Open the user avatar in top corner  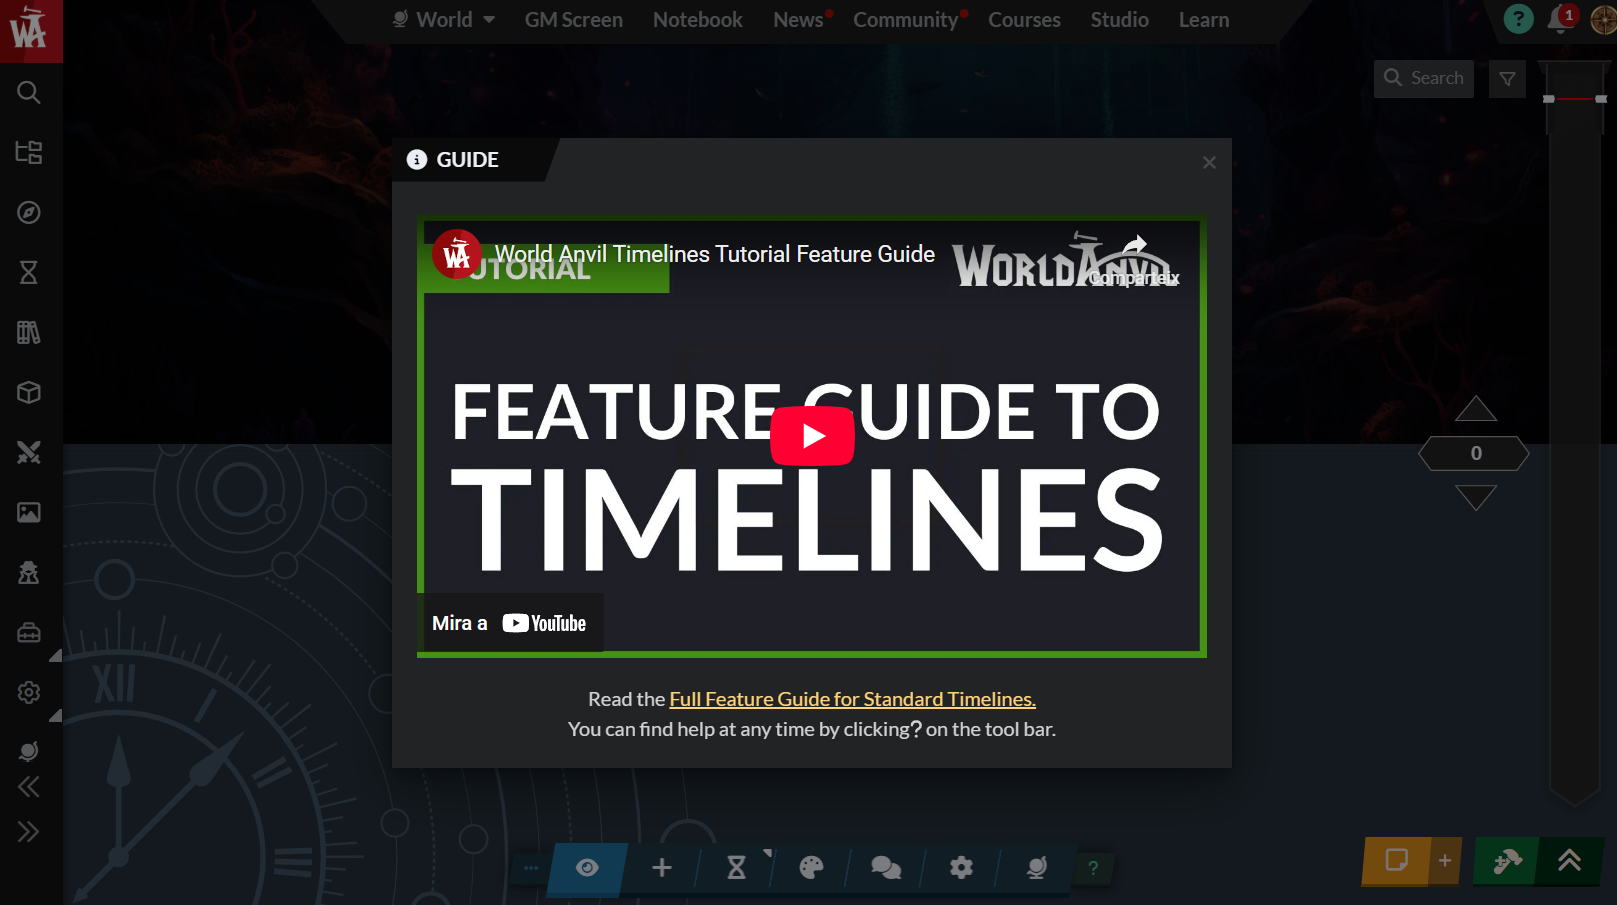click(1604, 19)
